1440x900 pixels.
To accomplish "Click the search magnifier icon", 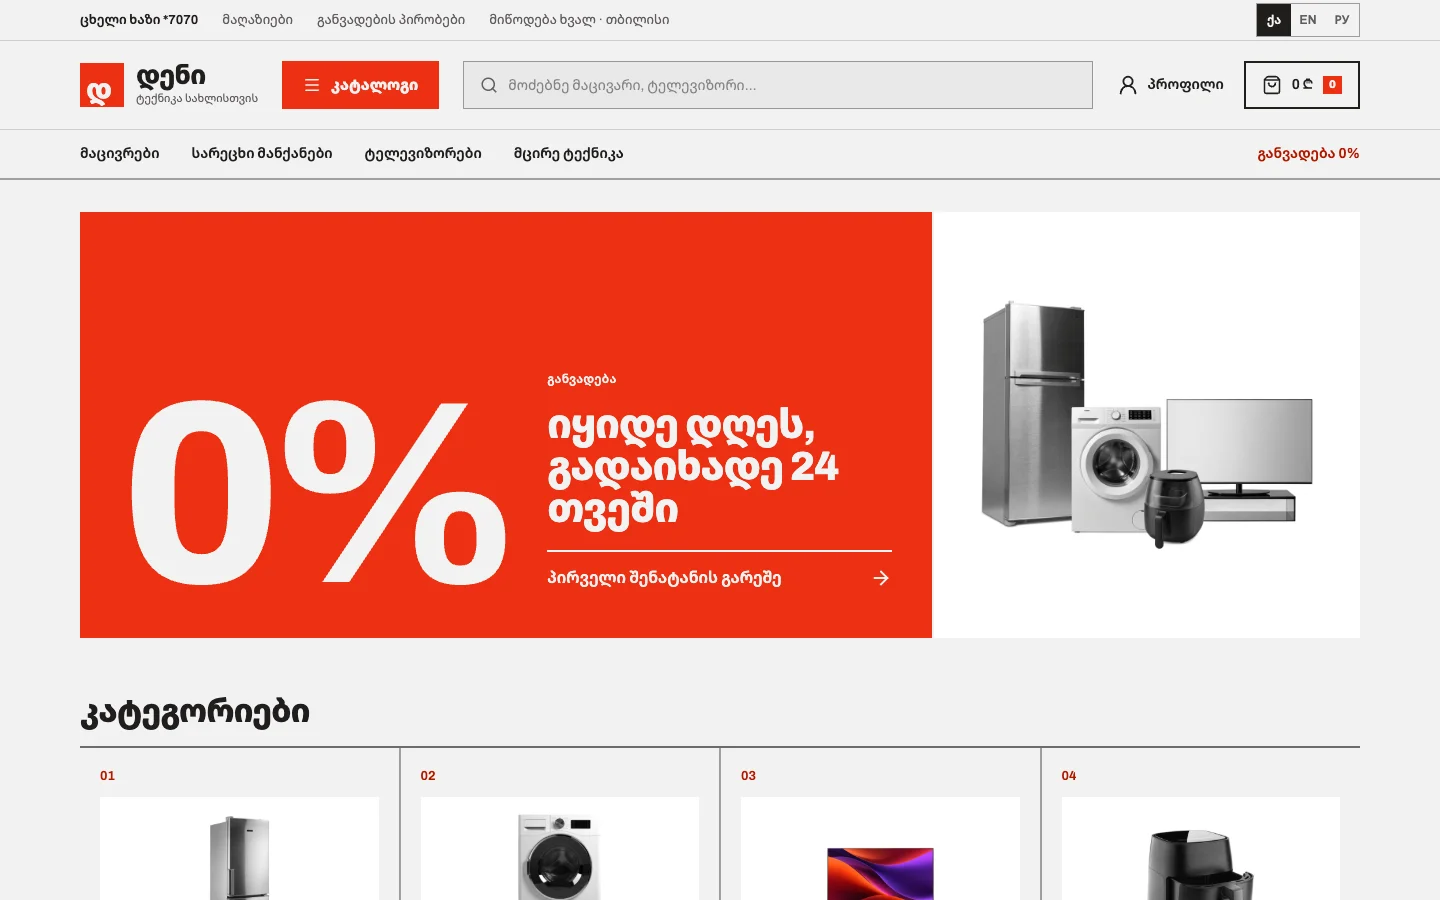I will (x=489, y=85).
